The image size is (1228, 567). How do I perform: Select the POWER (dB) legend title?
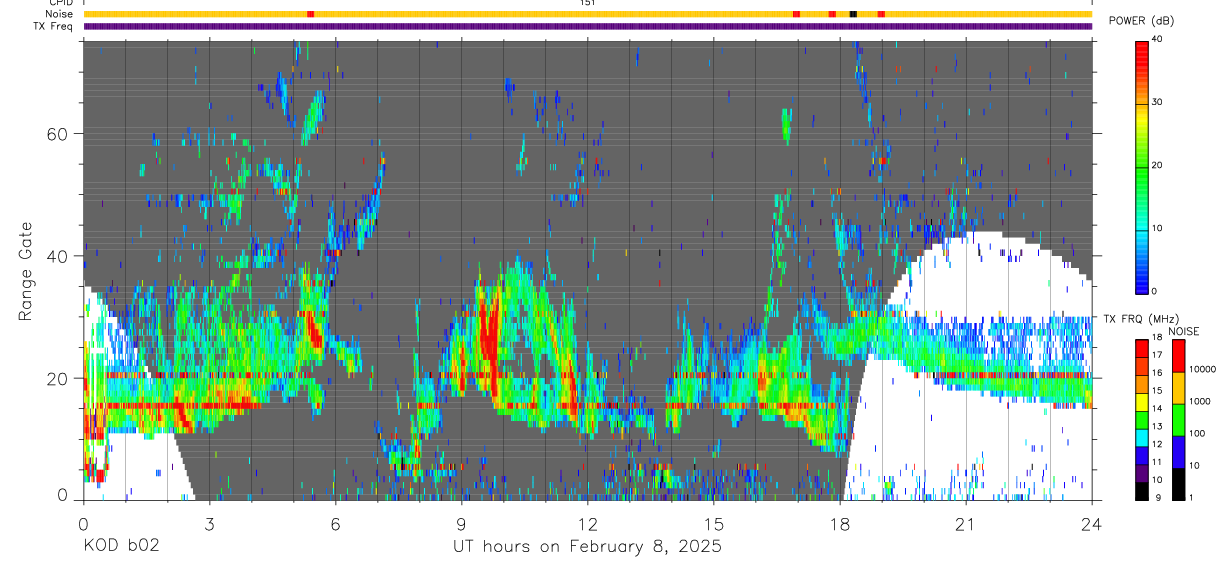[1141, 21]
